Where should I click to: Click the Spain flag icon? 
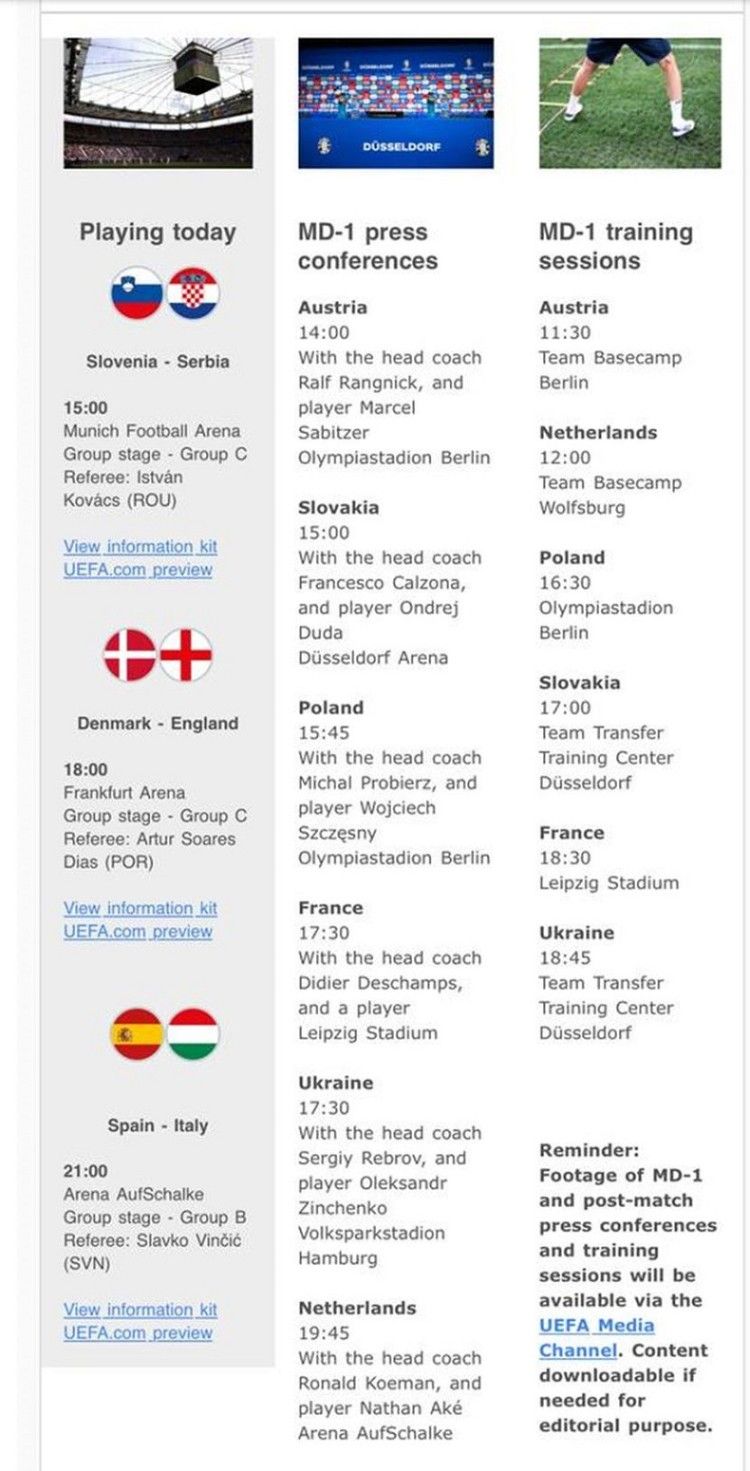pyautogui.click(x=137, y=1034)
